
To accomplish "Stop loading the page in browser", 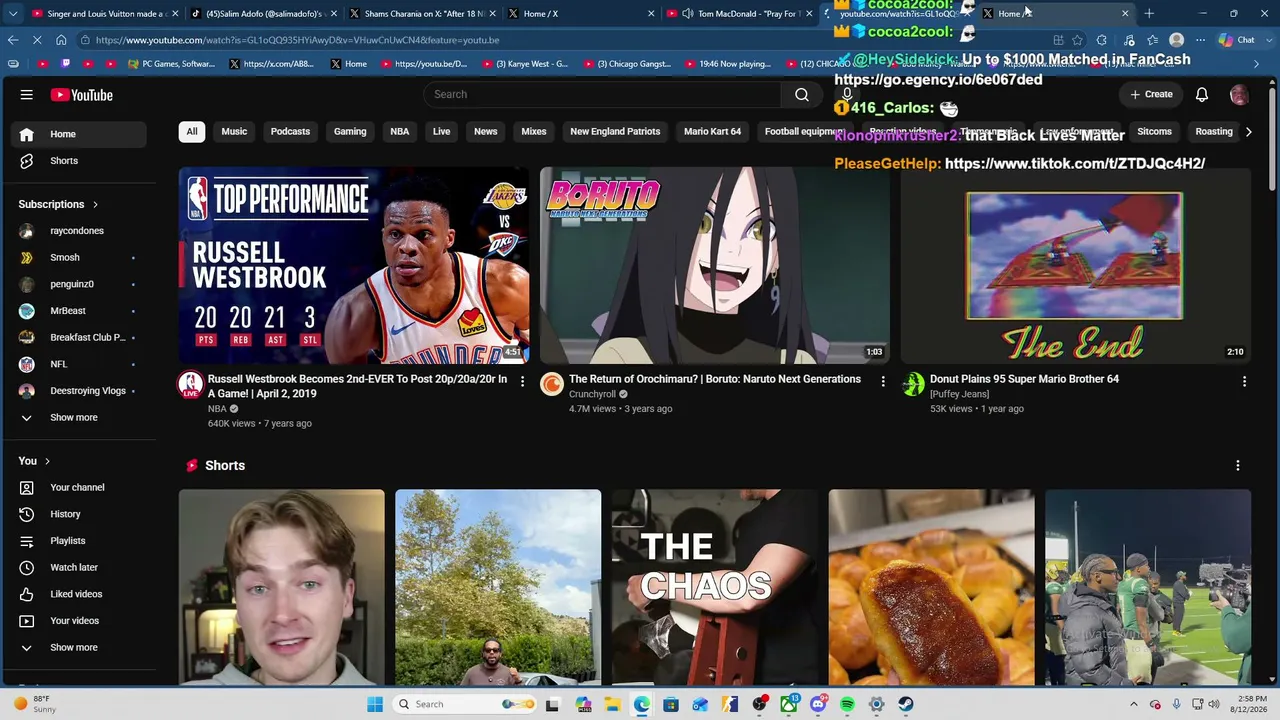I will click(x=37, y=40).
